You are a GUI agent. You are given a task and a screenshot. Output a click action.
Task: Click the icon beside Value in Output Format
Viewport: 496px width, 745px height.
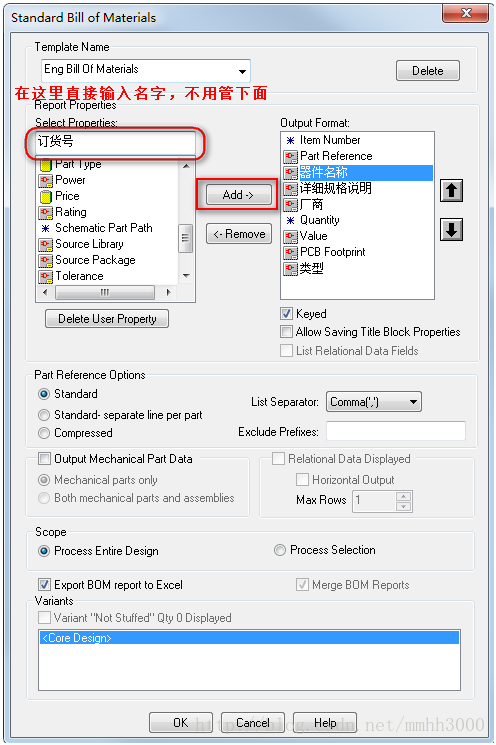tap(290, 236)
